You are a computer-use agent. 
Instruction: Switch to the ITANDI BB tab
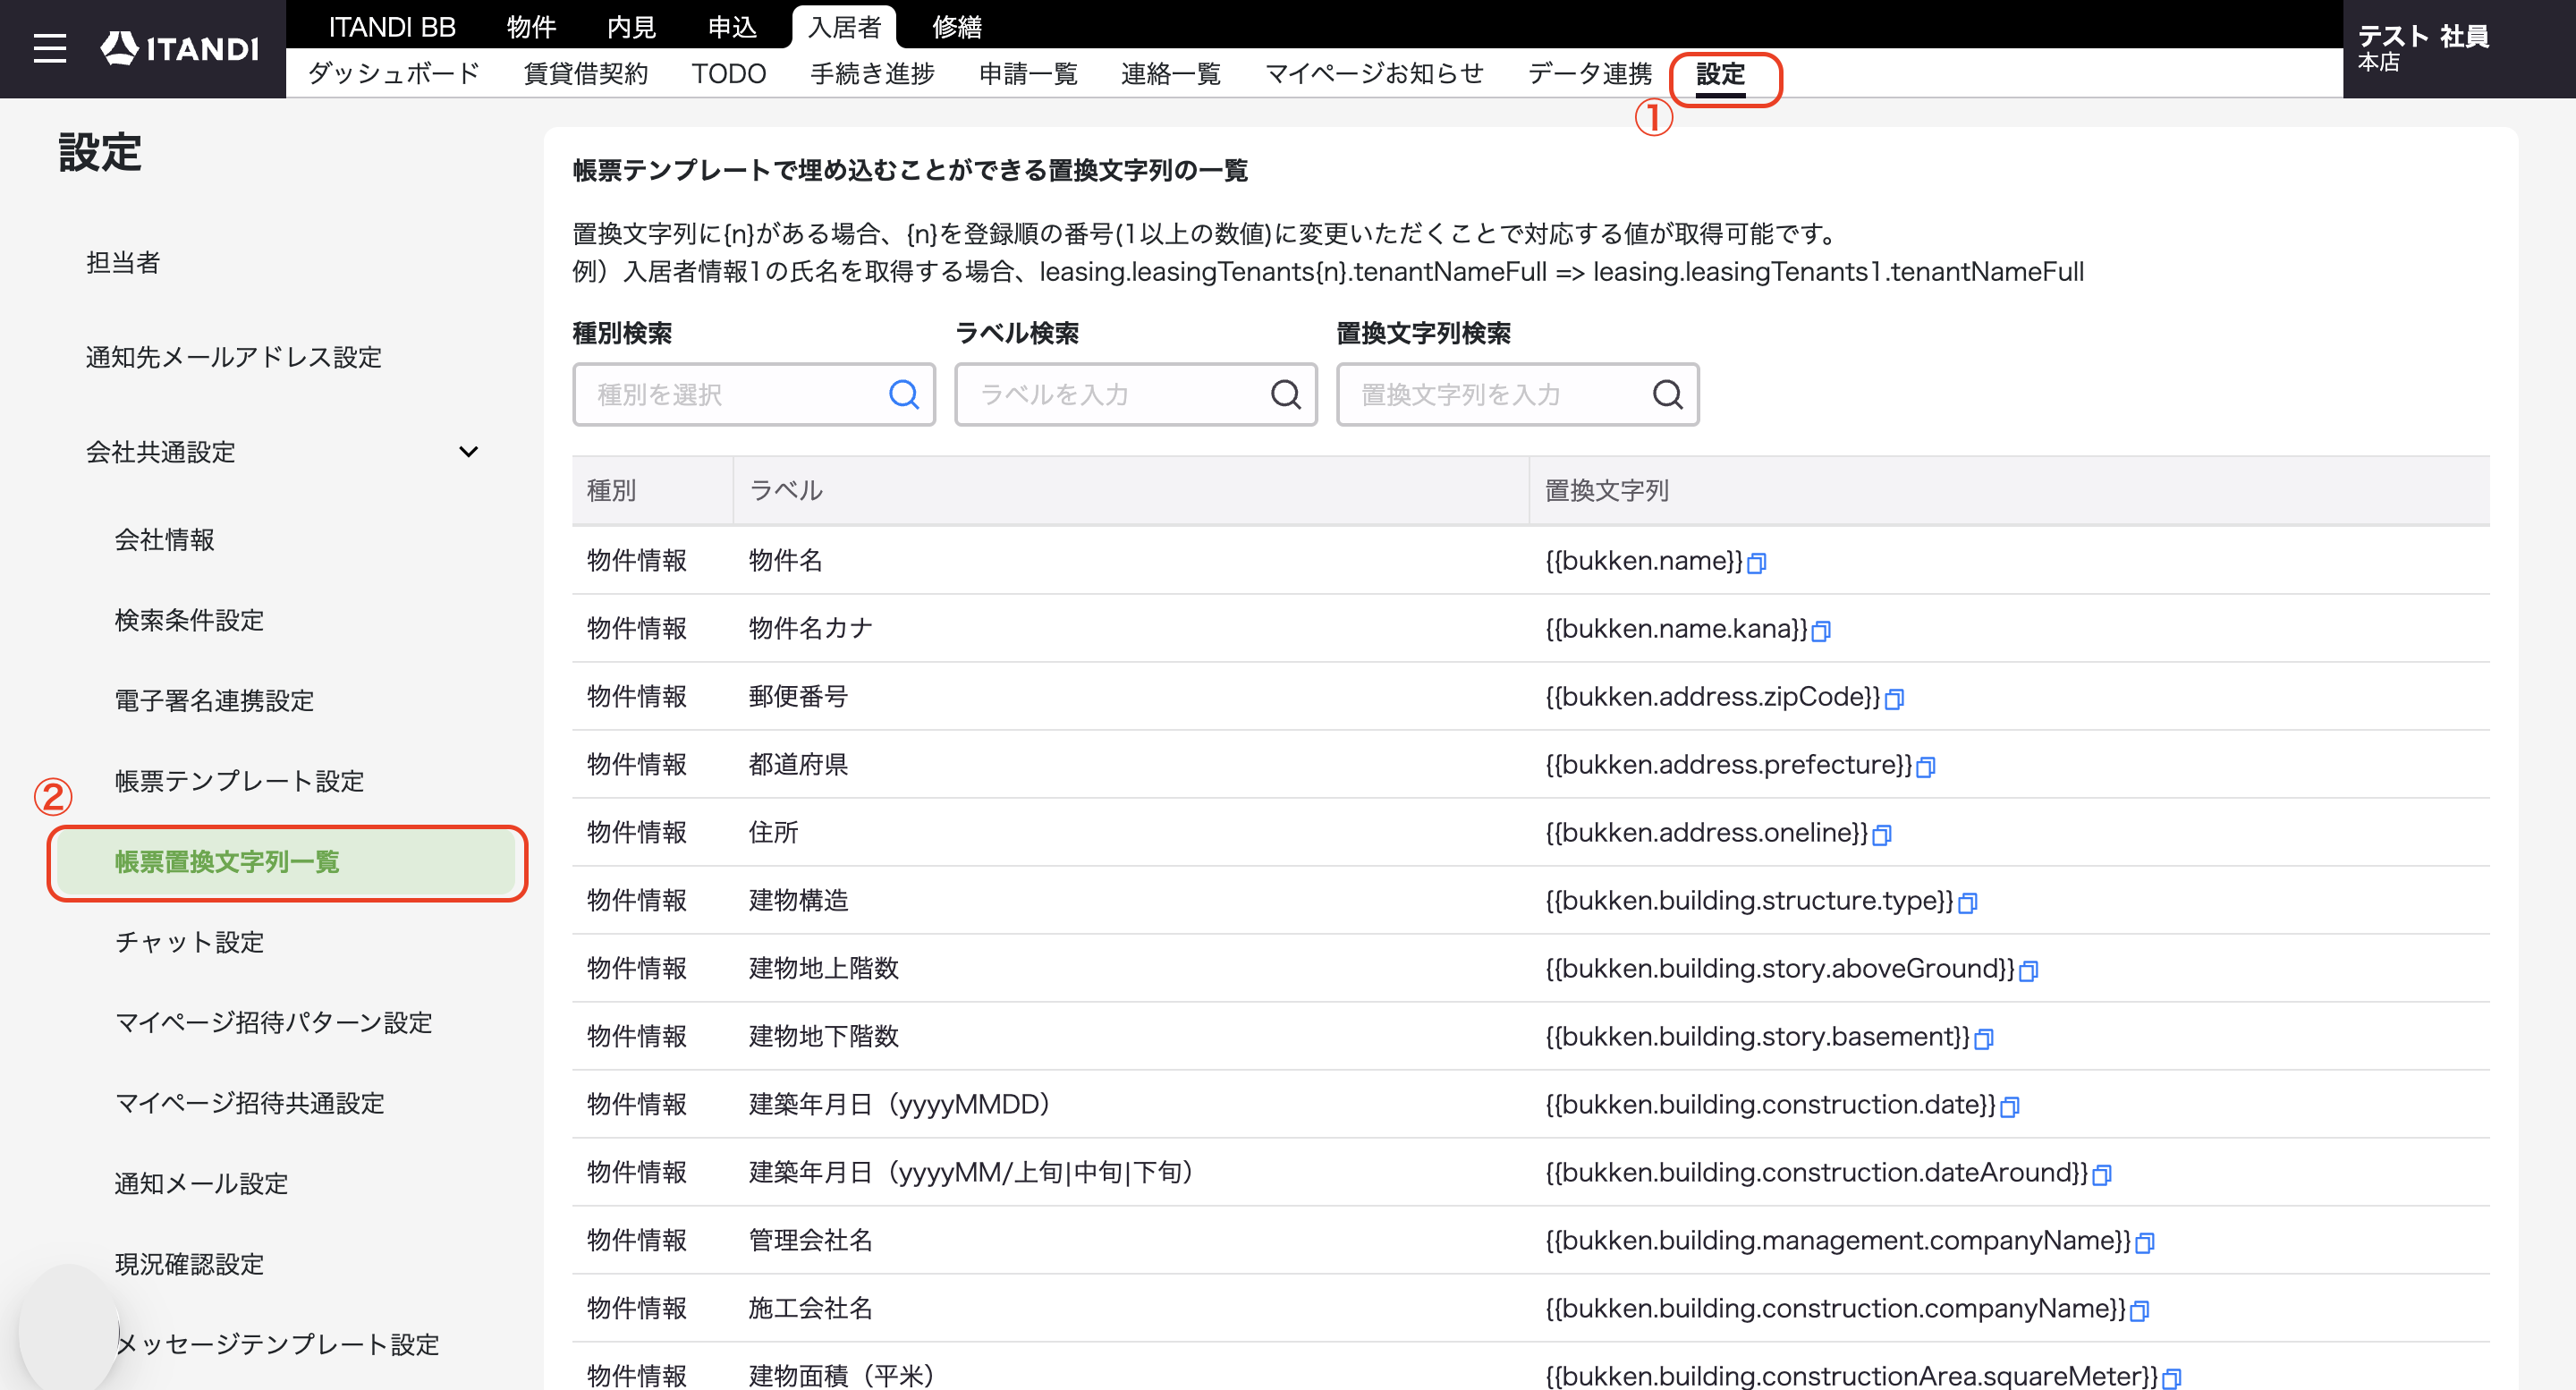pyautogui.click(x=392, y=26)
